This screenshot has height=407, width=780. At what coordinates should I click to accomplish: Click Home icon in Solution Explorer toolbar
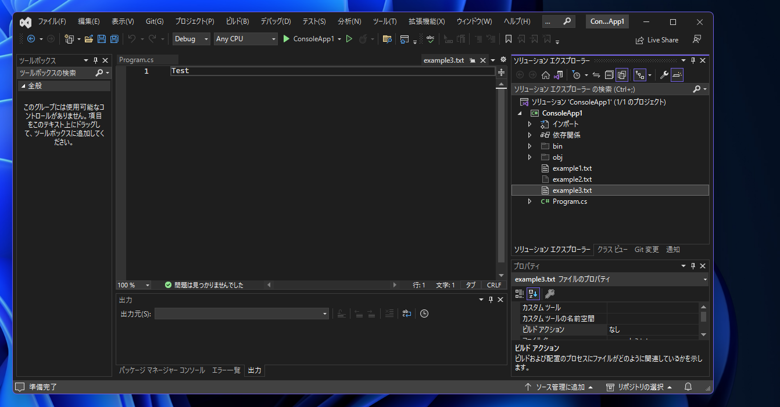546,75
